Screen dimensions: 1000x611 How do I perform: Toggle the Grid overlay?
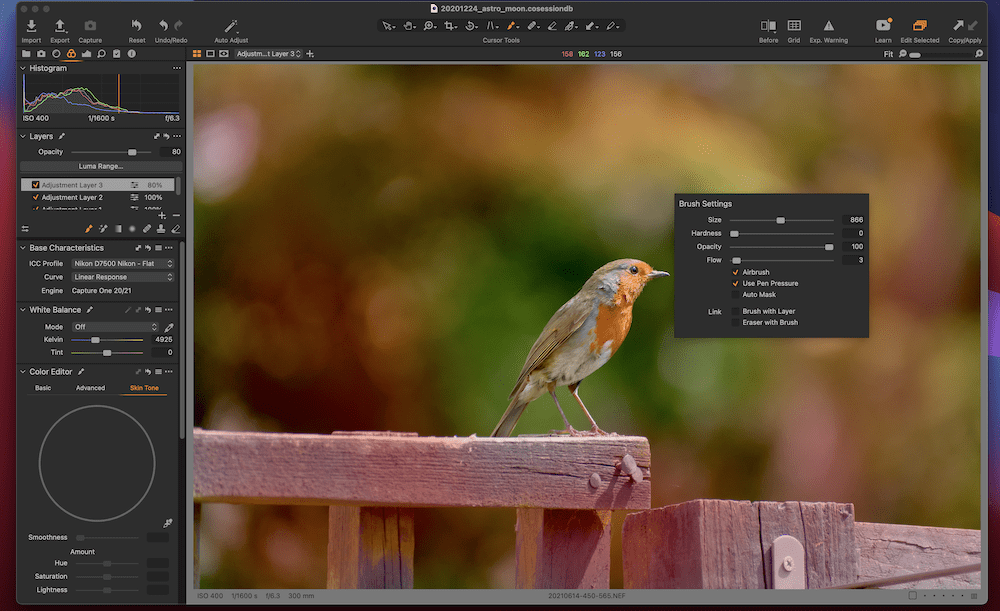point(793,25)
